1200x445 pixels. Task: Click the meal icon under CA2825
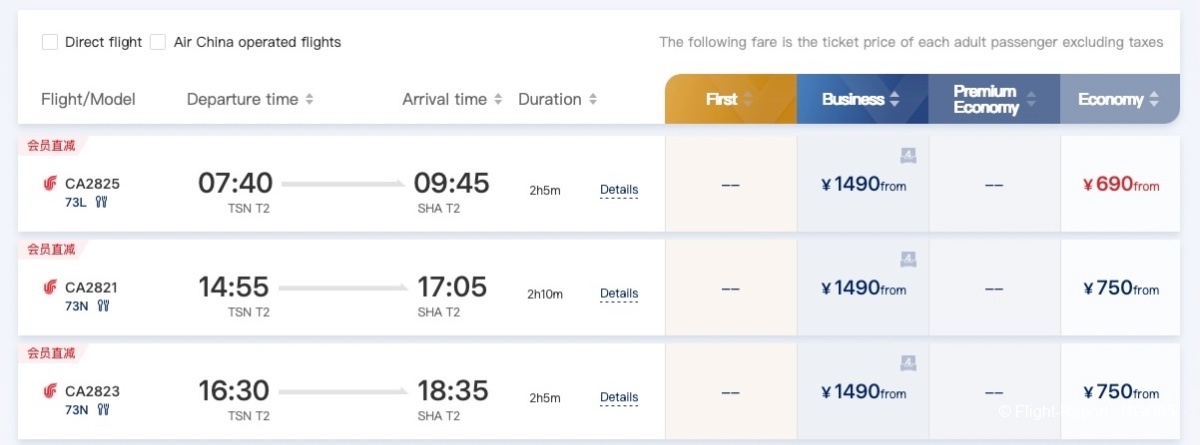coord(101,202)
